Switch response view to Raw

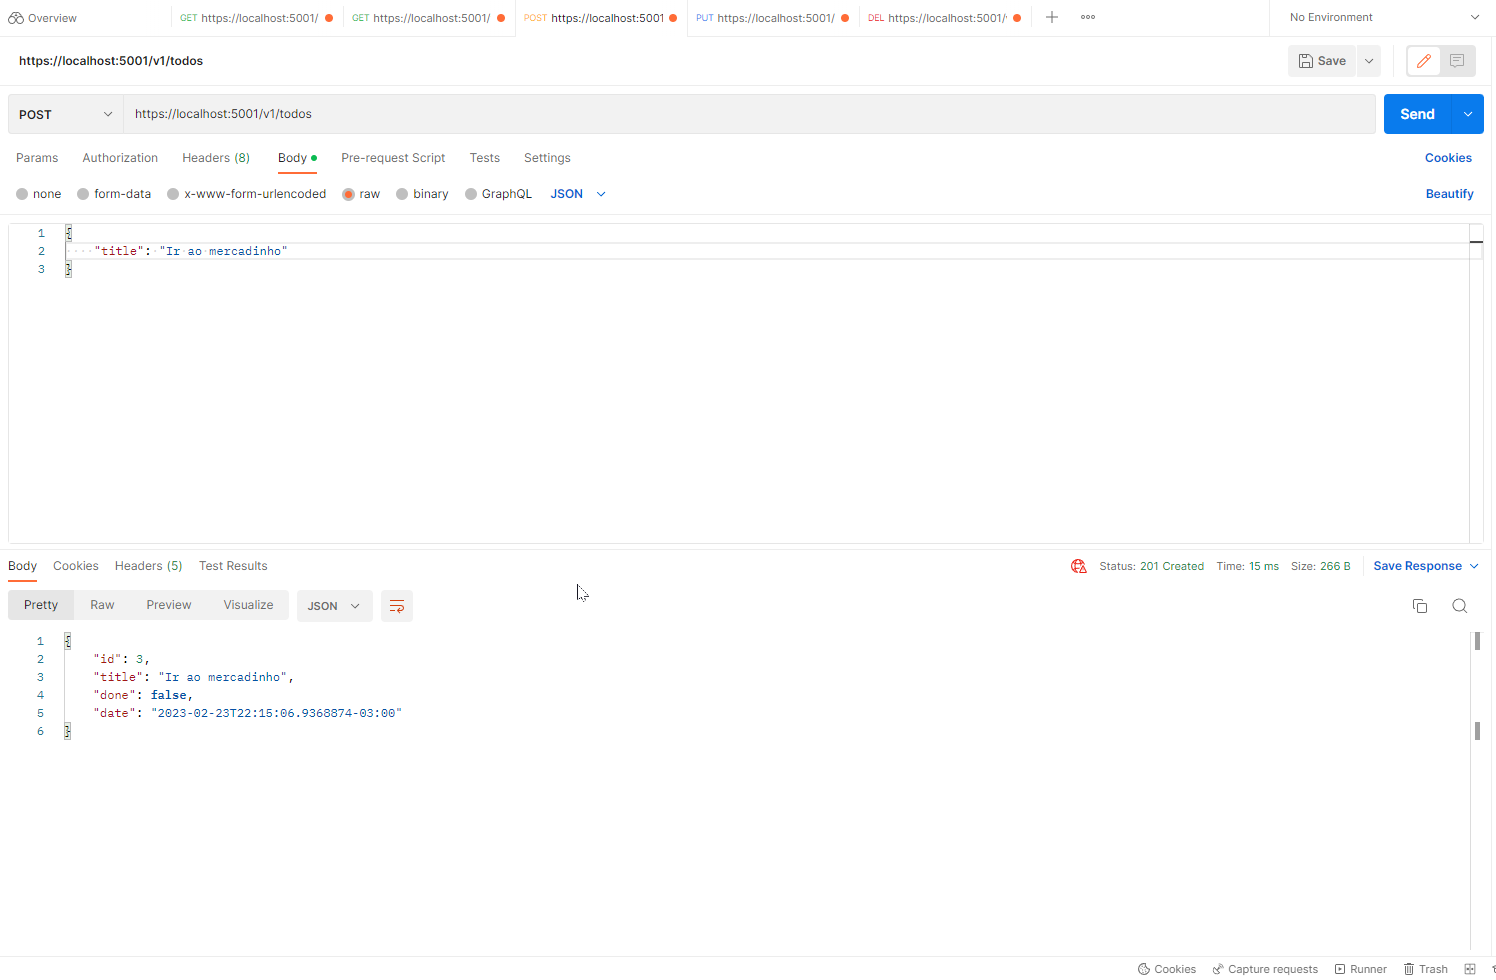(102, 605)
